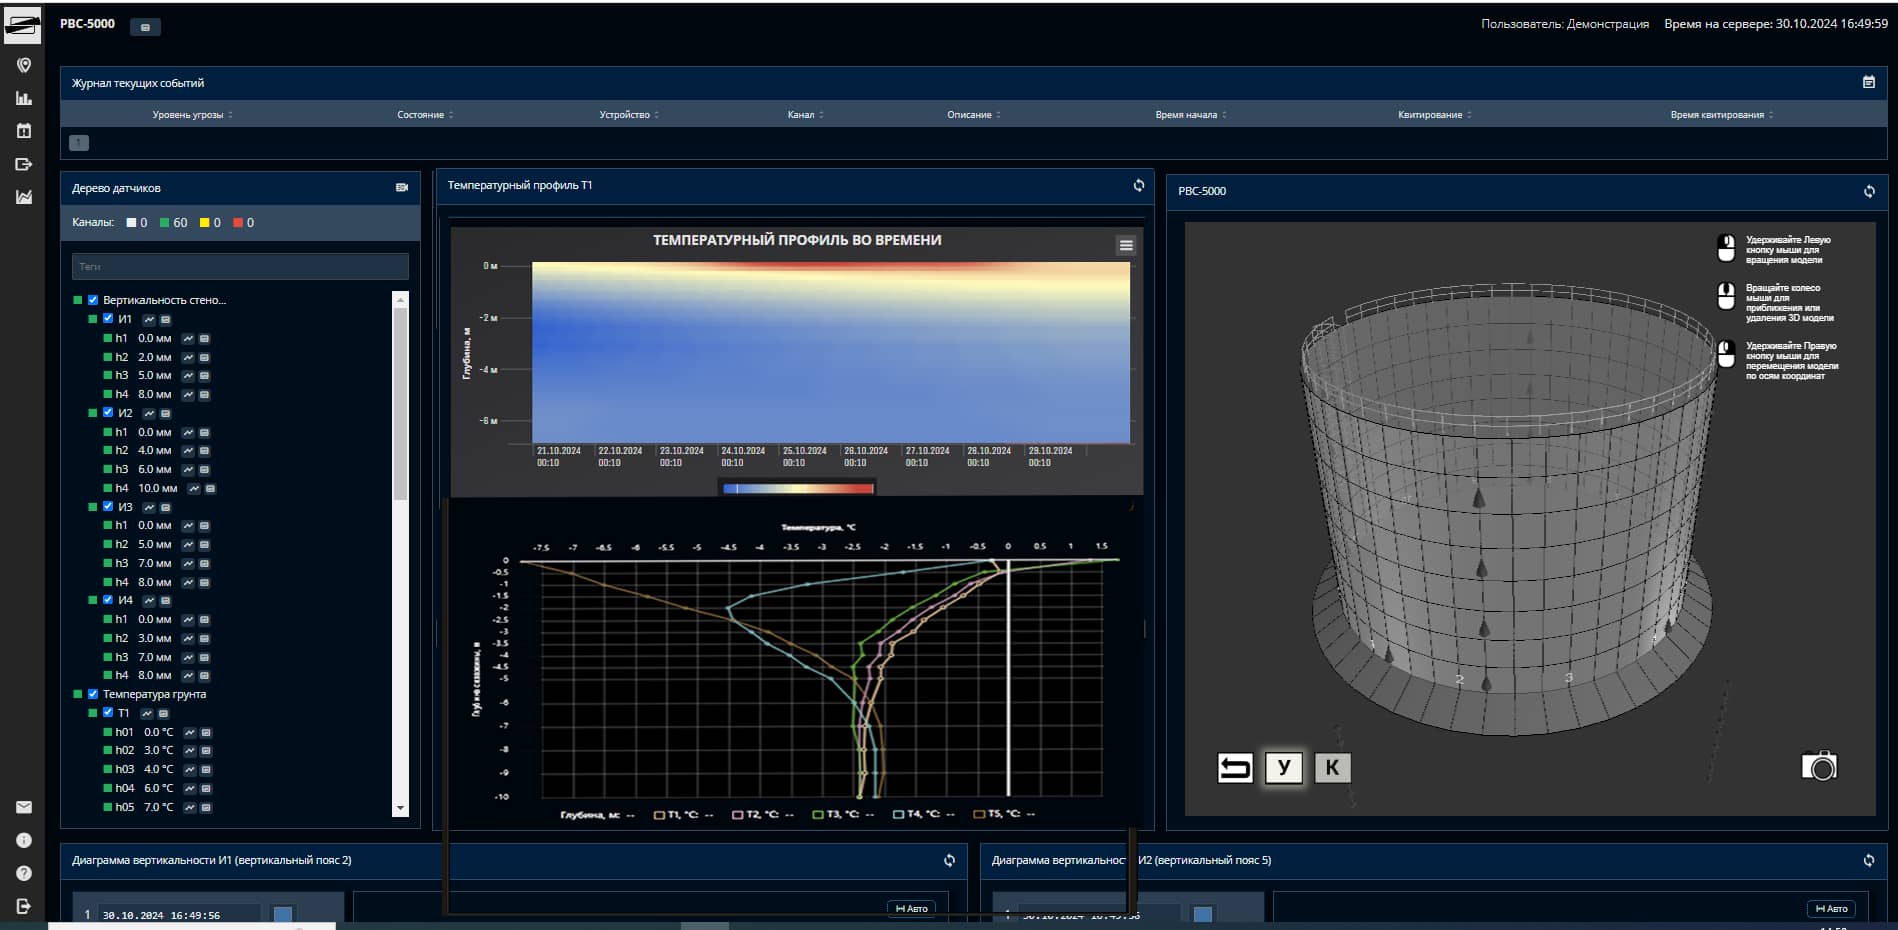Click the map location pin sidebar icon
Viewport: 1898px width, 930px height.
pos(24,65)
